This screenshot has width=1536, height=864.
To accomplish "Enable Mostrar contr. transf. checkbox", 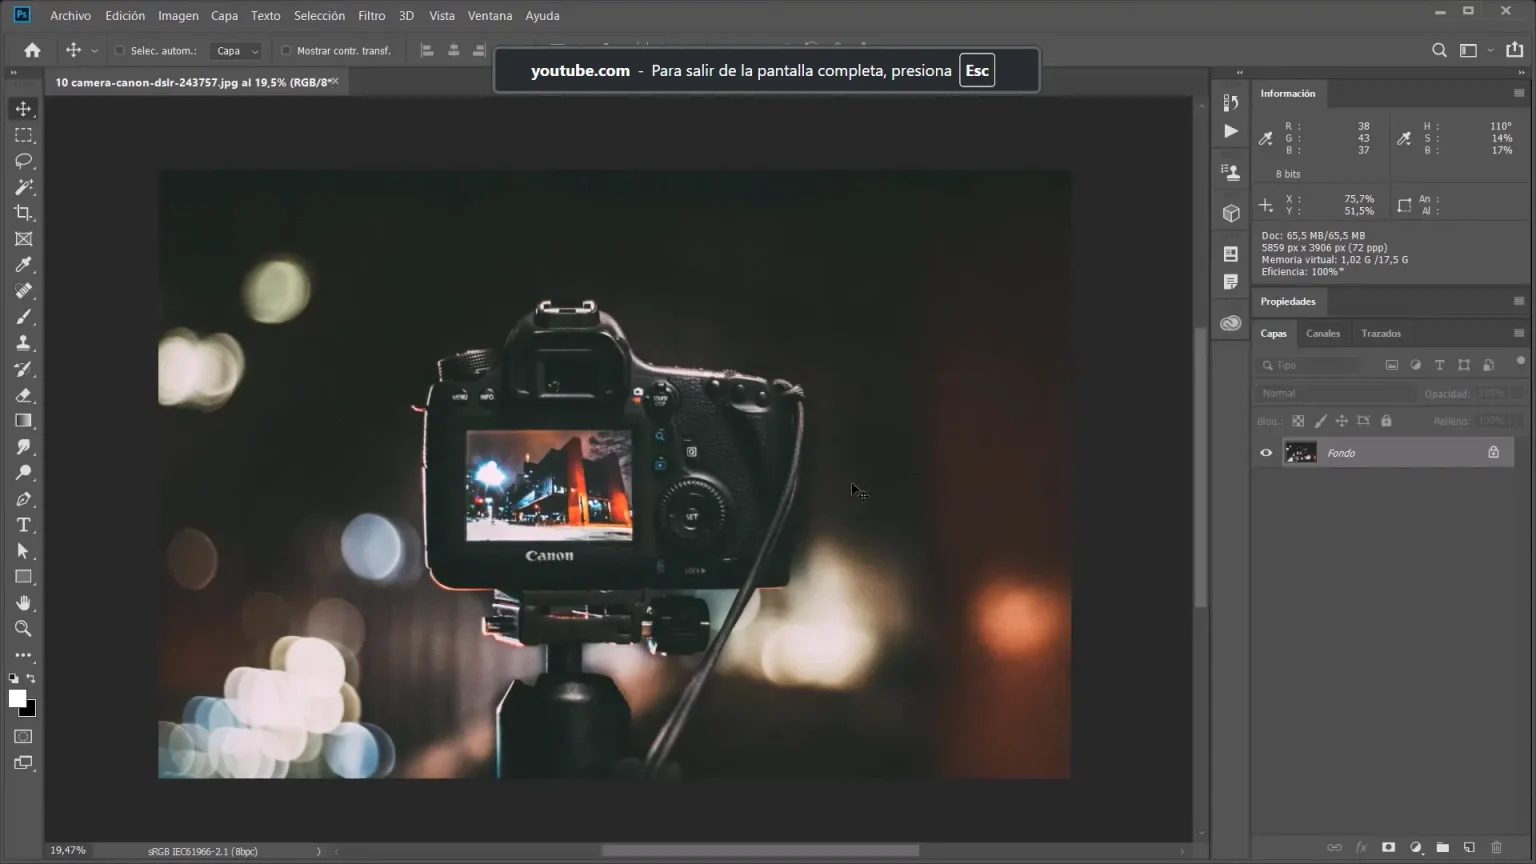I will (x=286, y=51).
